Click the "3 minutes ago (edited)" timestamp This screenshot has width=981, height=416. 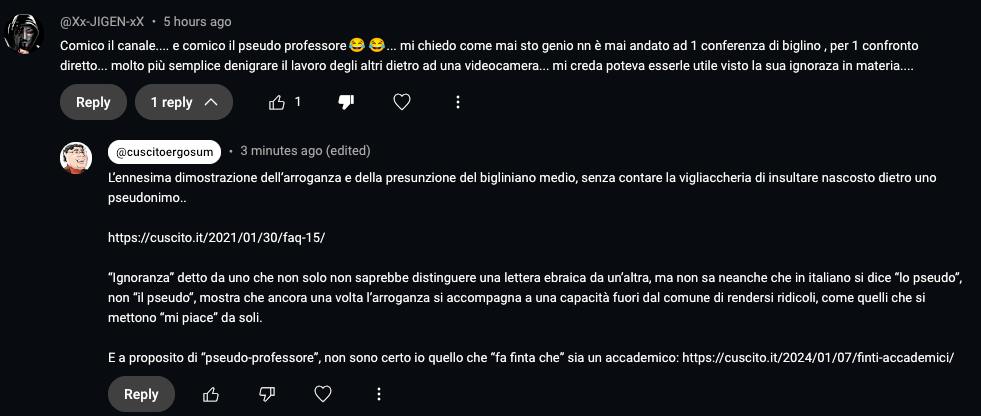(x=305, y=152)
